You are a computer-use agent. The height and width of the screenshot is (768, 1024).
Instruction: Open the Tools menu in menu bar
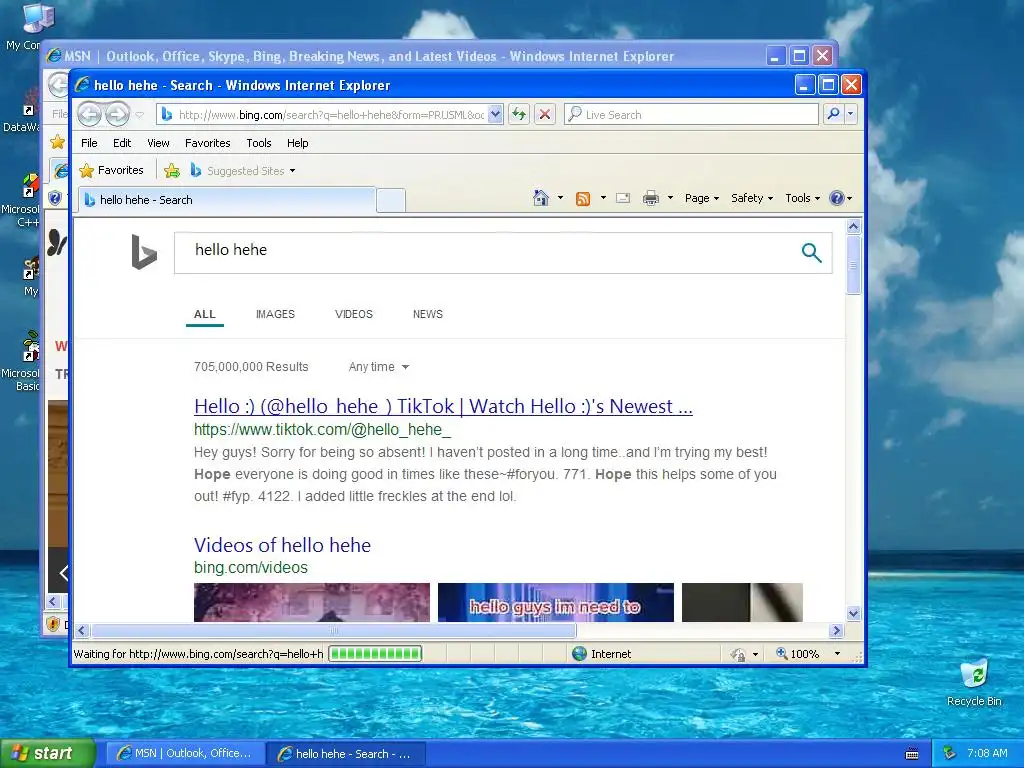pos(259,143)
